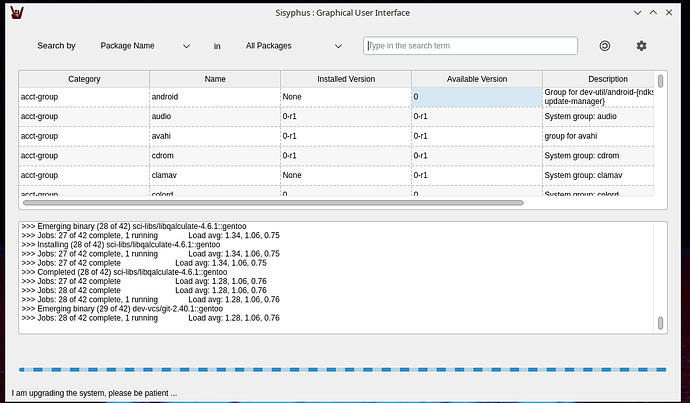Click the package table vertical scrollbar
The width and height of the screenshot is (690, 403).
click(660, 81)
